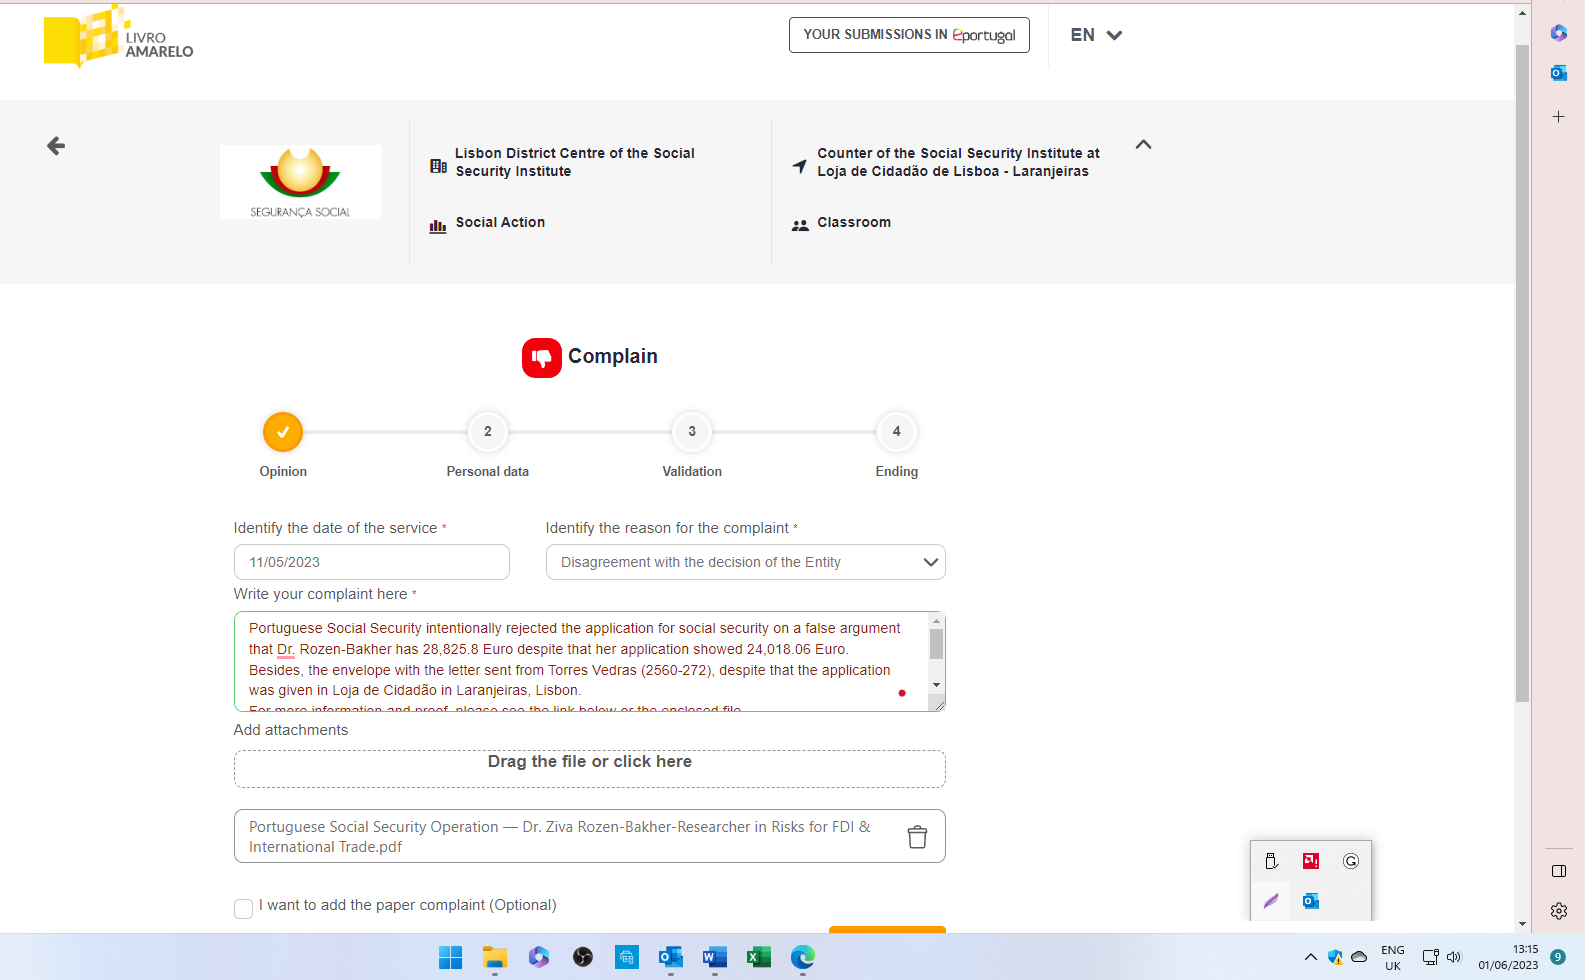Click the red thumbs-down Complain icon
Image resolution: width=1585 pixels, height=980 pixels.
point(542,357)
